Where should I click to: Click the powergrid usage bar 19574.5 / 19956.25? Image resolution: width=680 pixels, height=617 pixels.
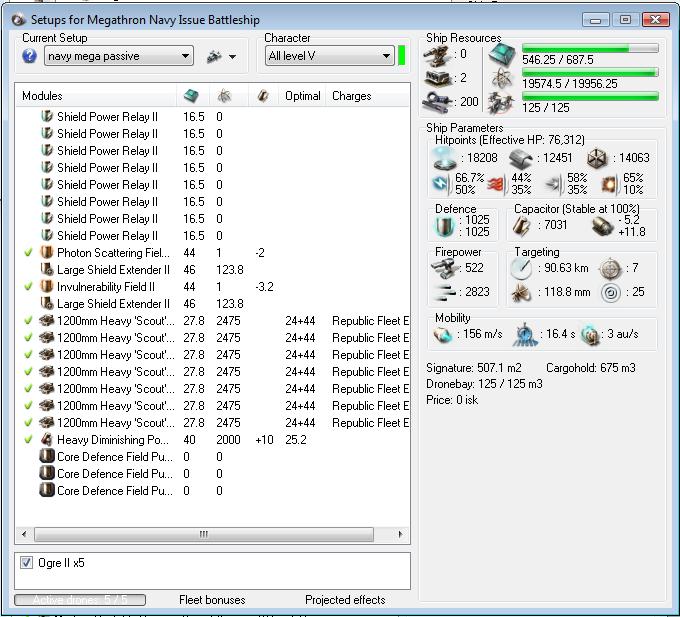590,72
